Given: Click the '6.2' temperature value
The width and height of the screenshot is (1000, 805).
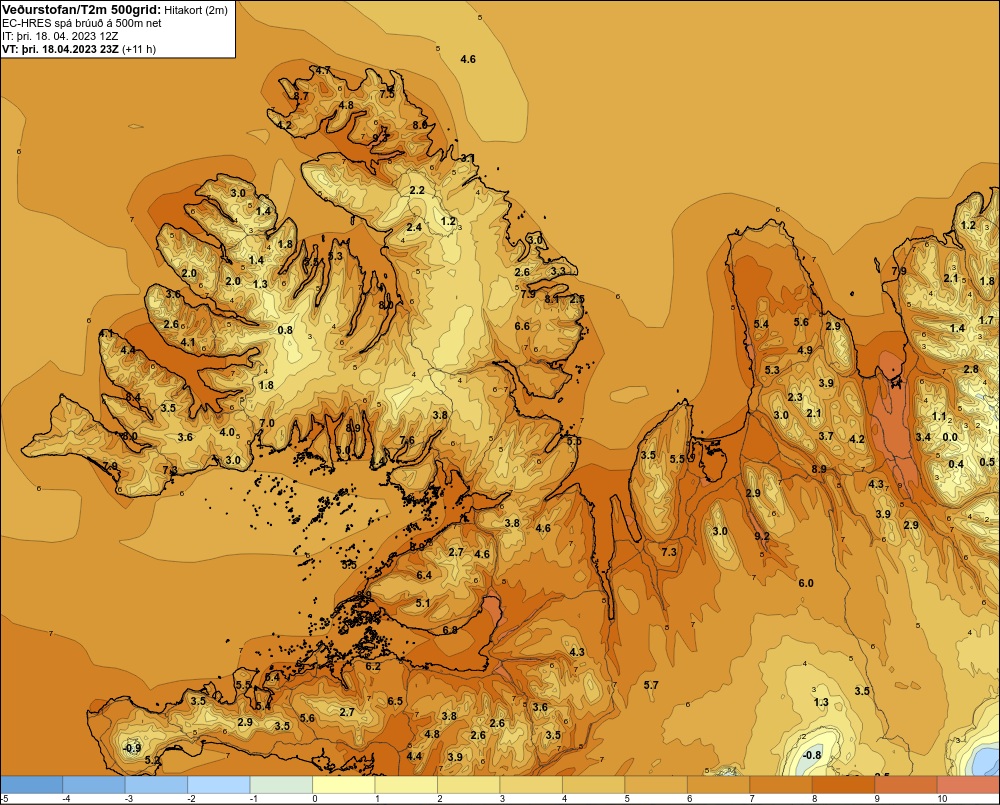Looking at the screenshot, I should point(373,667).
